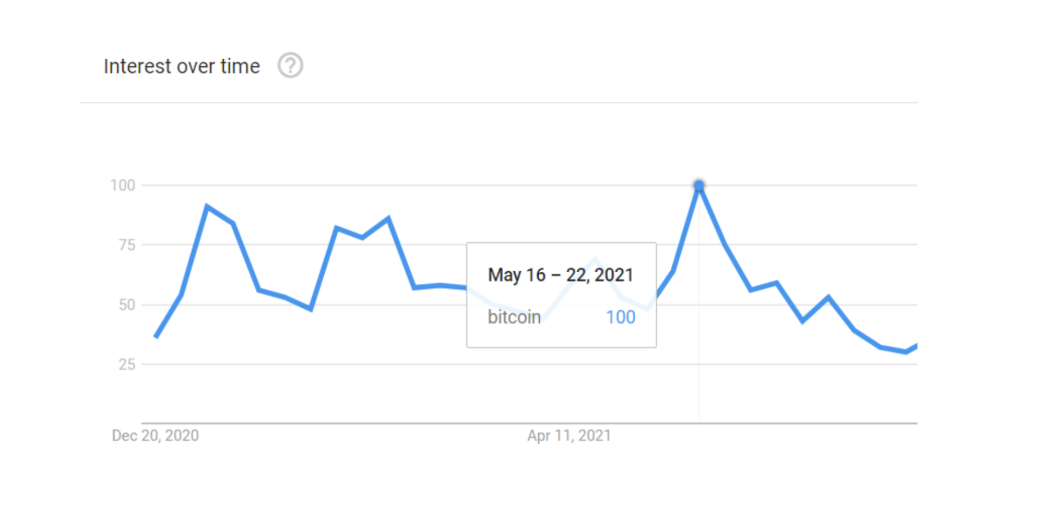Click the y-axis label 75
1044x516 pixels.
(x=126, y=245)
